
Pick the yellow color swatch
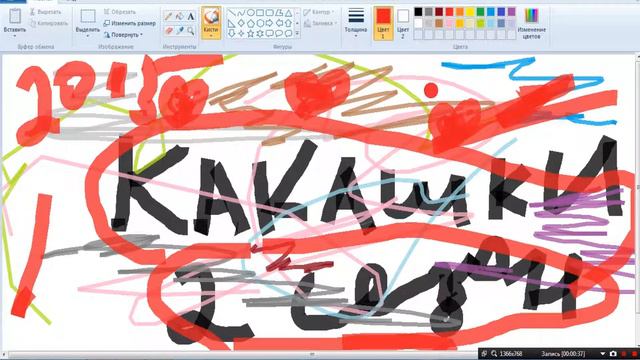click(470, 12)
